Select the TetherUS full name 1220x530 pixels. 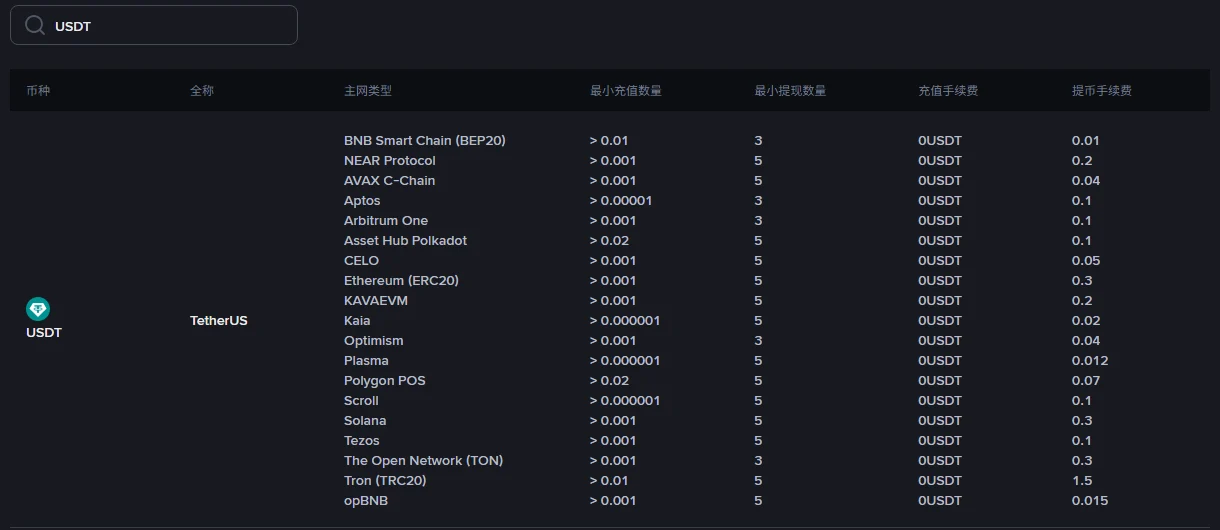point(219,321)
